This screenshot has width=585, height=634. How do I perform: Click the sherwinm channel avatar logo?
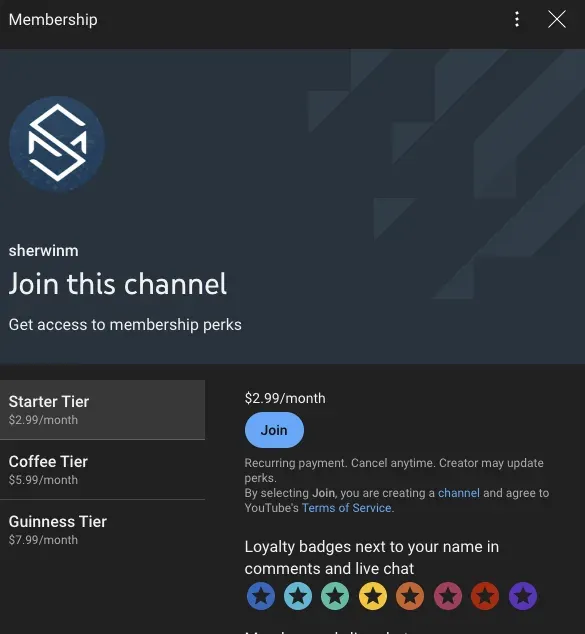click(x=57, y=143)
